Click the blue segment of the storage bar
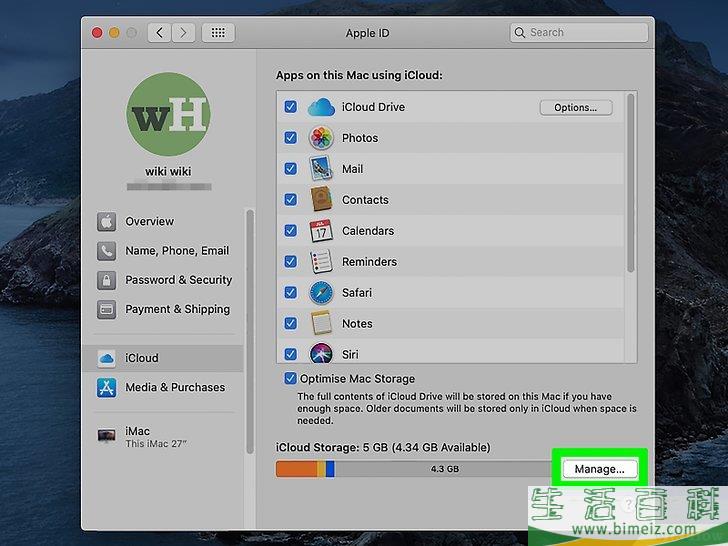Image resolution: width=728 pixels, height=546 pixels. tap(330, 469)
